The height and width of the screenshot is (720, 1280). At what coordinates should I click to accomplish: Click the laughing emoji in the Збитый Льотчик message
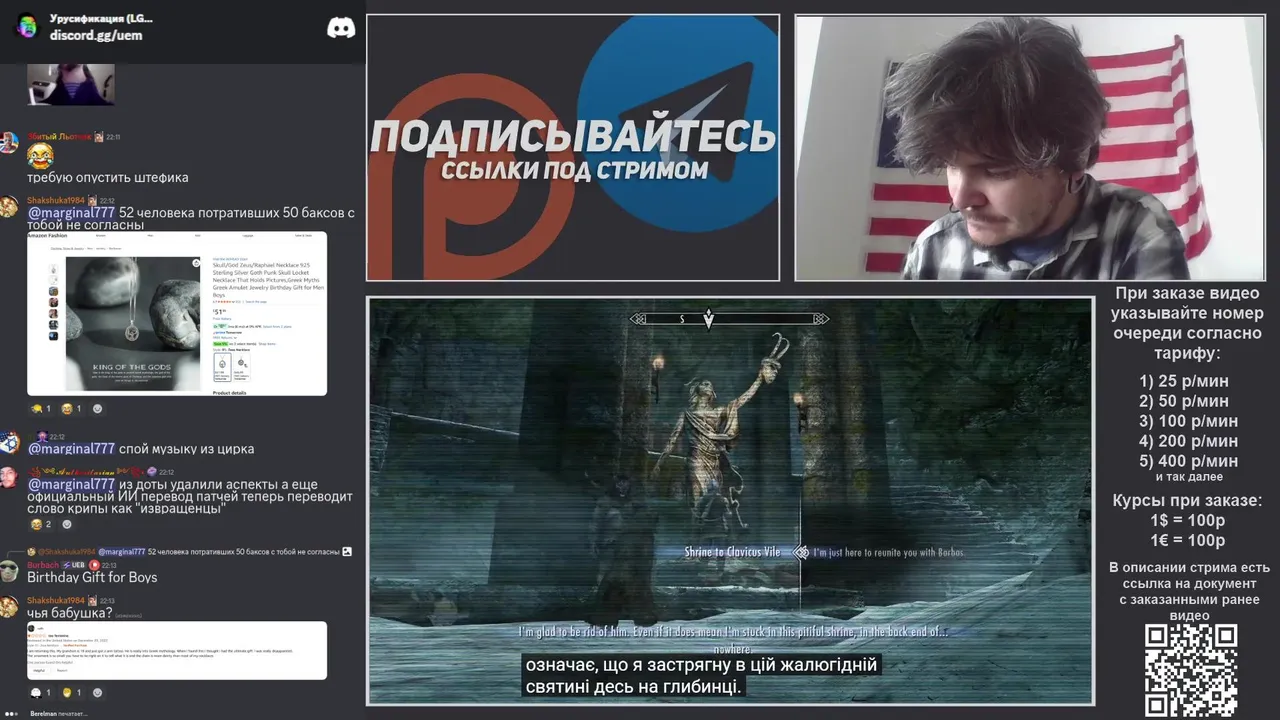40,156
